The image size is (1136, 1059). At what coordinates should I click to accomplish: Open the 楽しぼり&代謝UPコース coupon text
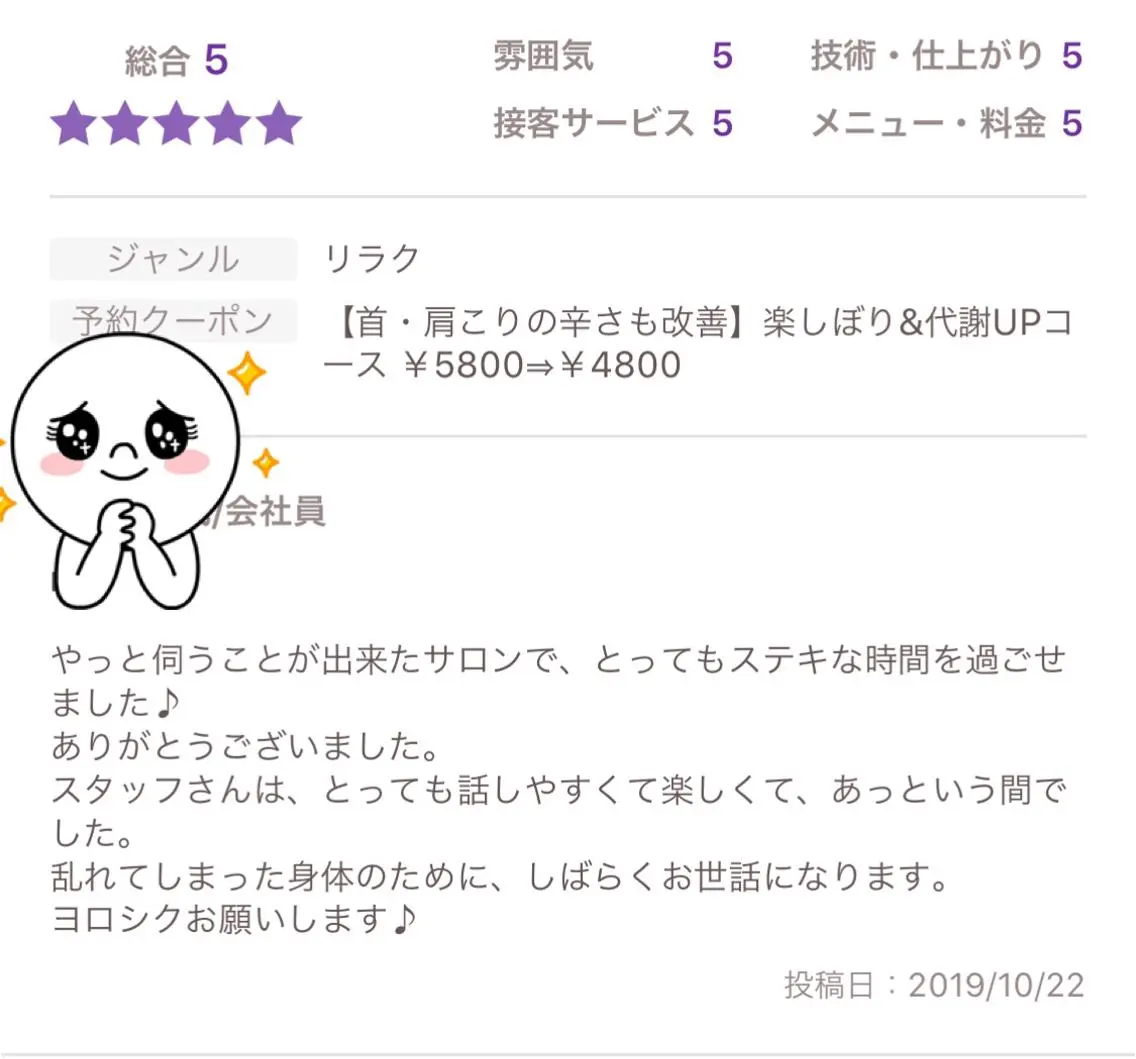coord(698,343)
